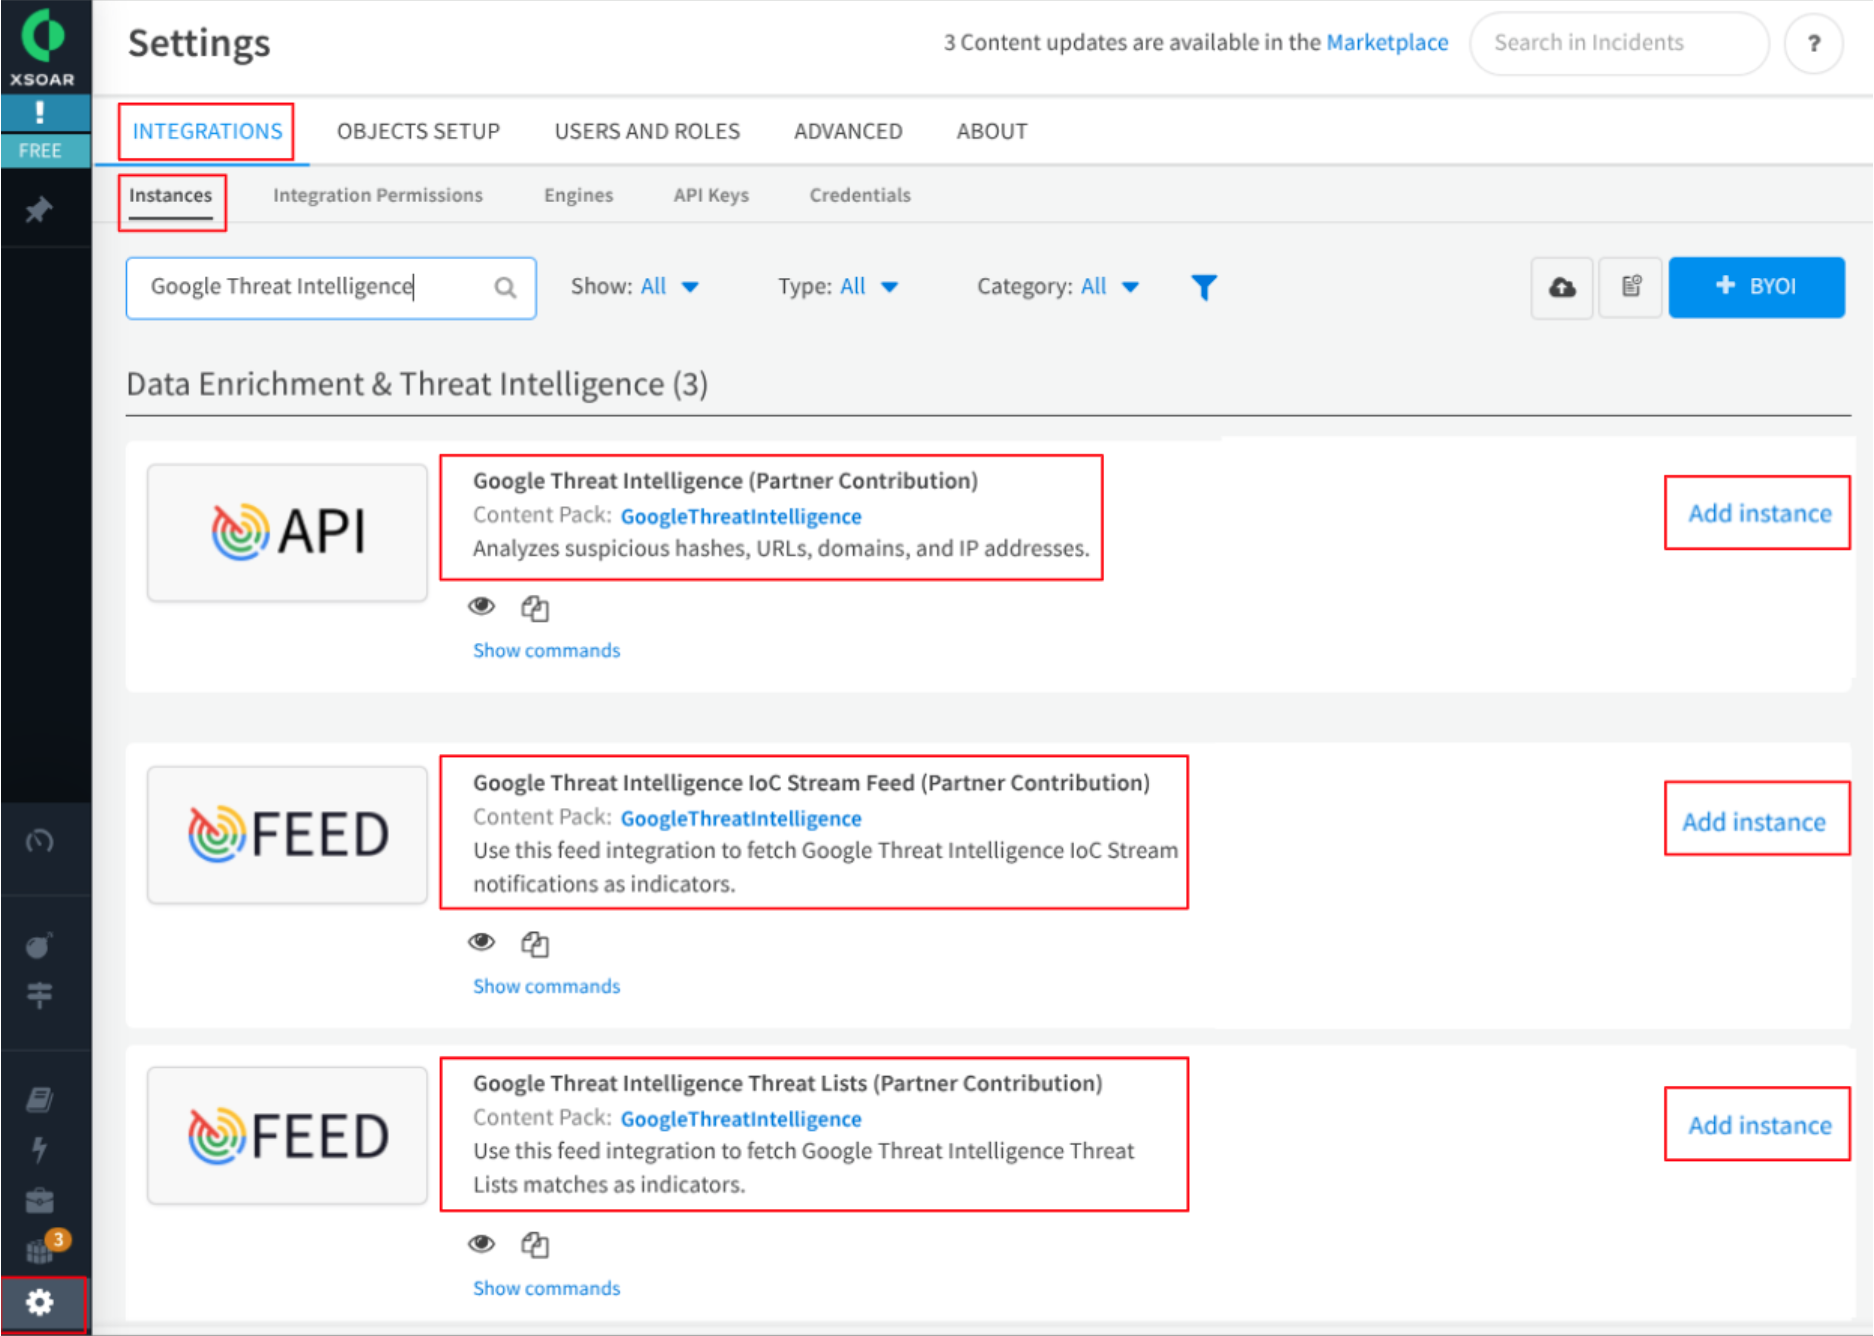This screenshot has height=1336, width=1874.
Task: Click copy icon under Threat Lists integration
Action: point(535,1245)
